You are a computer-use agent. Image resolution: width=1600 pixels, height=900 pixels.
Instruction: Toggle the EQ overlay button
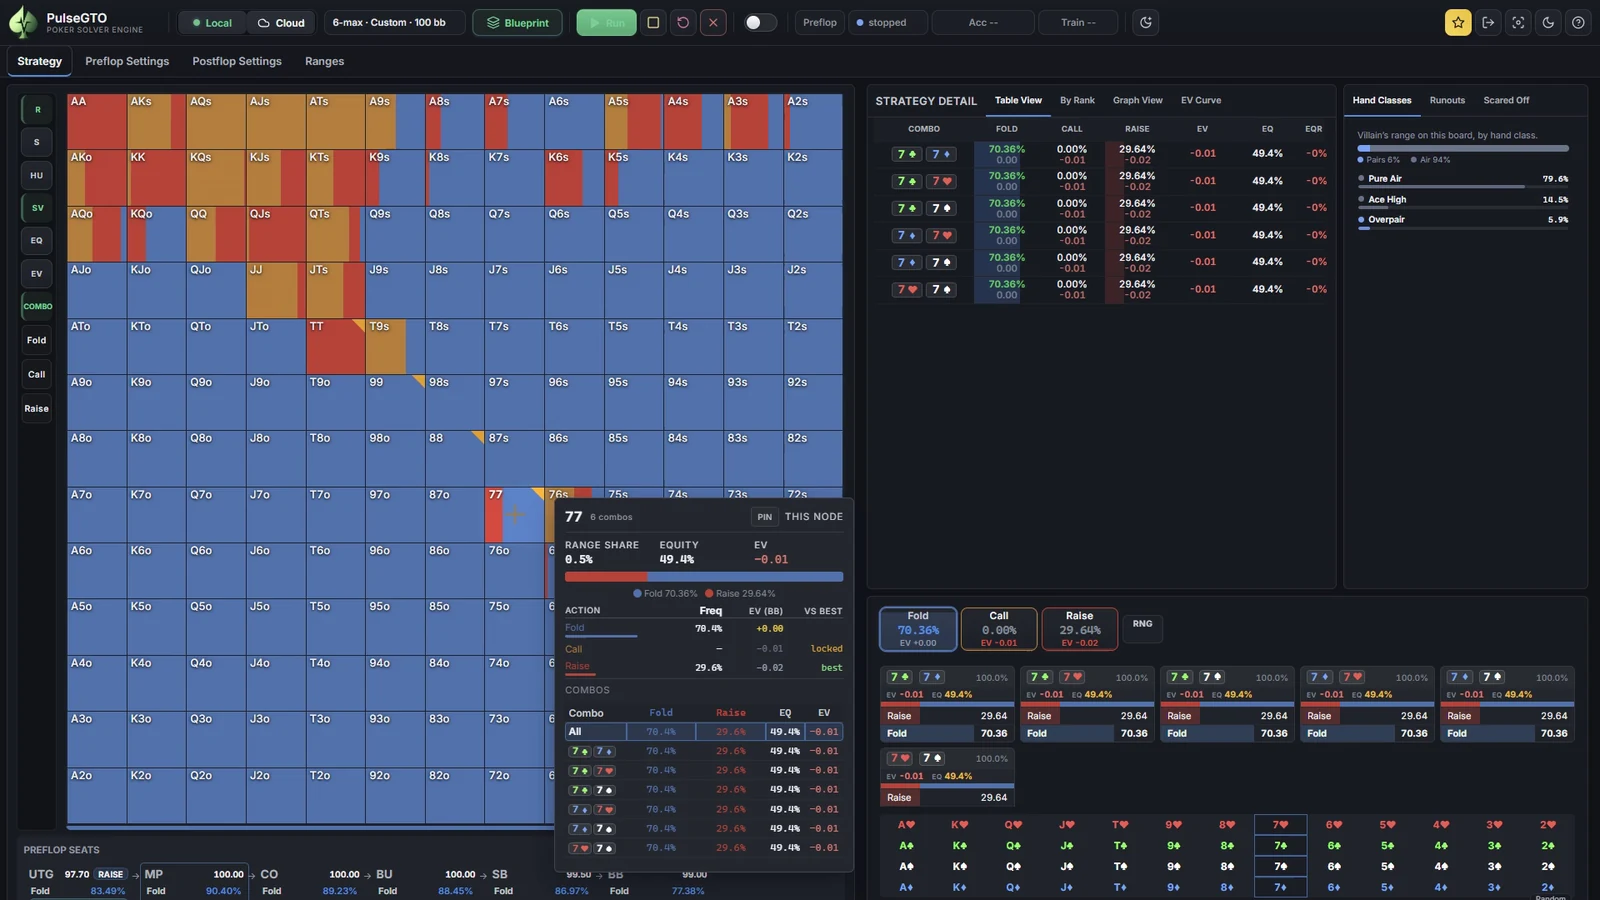[x=37, y=240]
